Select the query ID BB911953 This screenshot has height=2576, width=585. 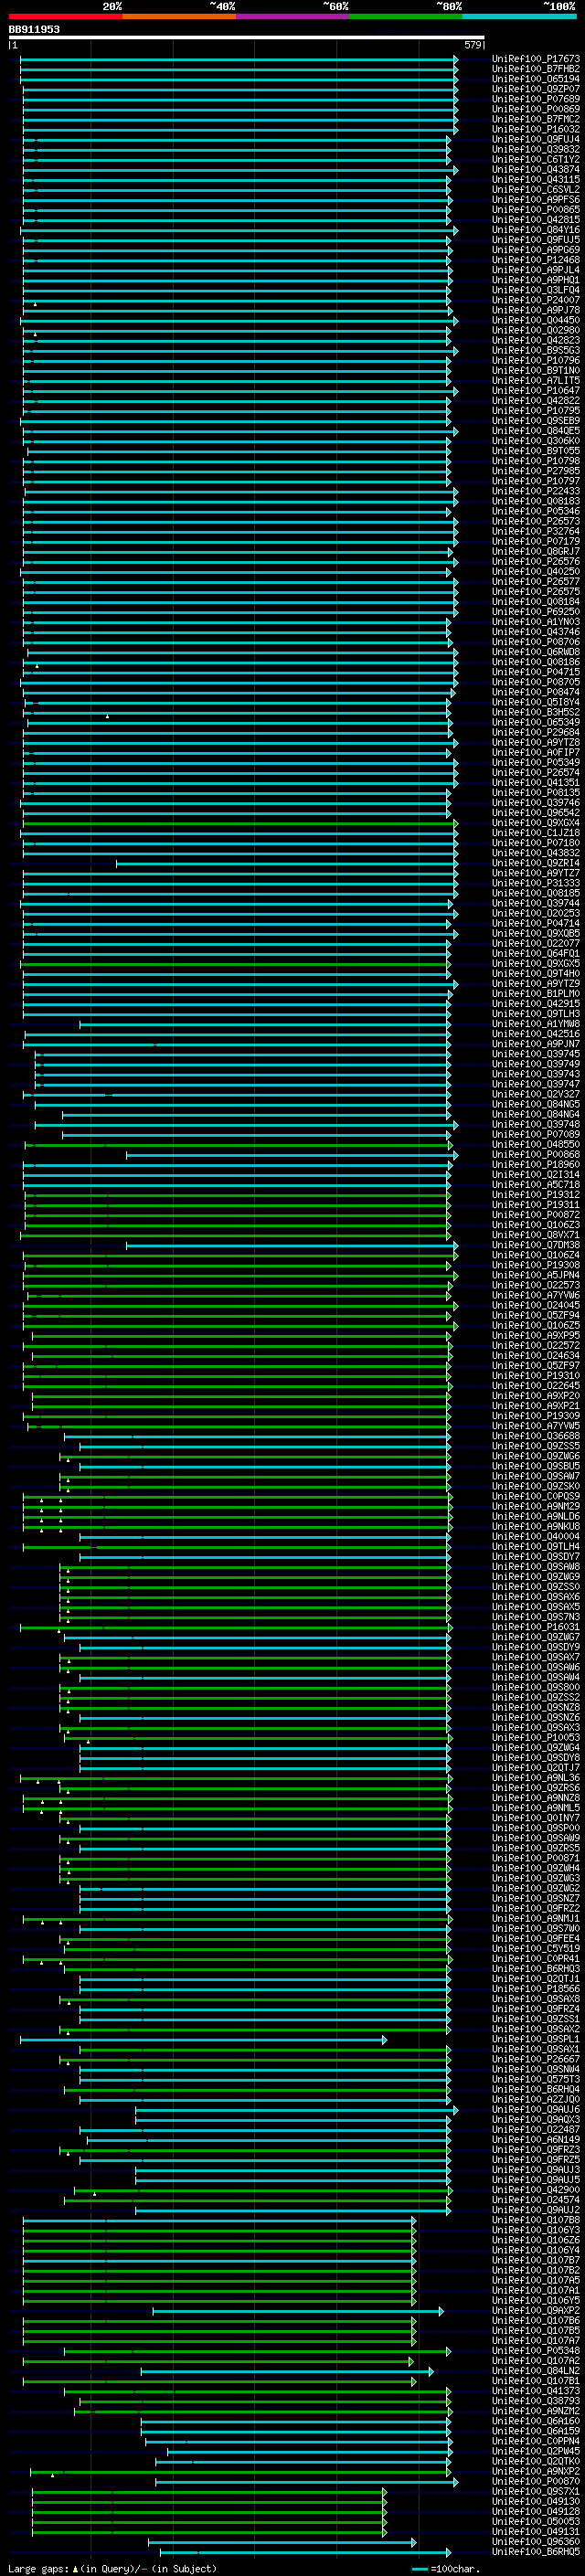34,30
